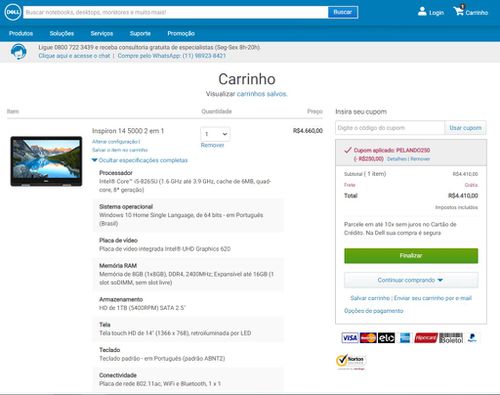The height and width of the screenshot is (395, 500).
Task: Click the Elo card icon
Action: [386, 338]
